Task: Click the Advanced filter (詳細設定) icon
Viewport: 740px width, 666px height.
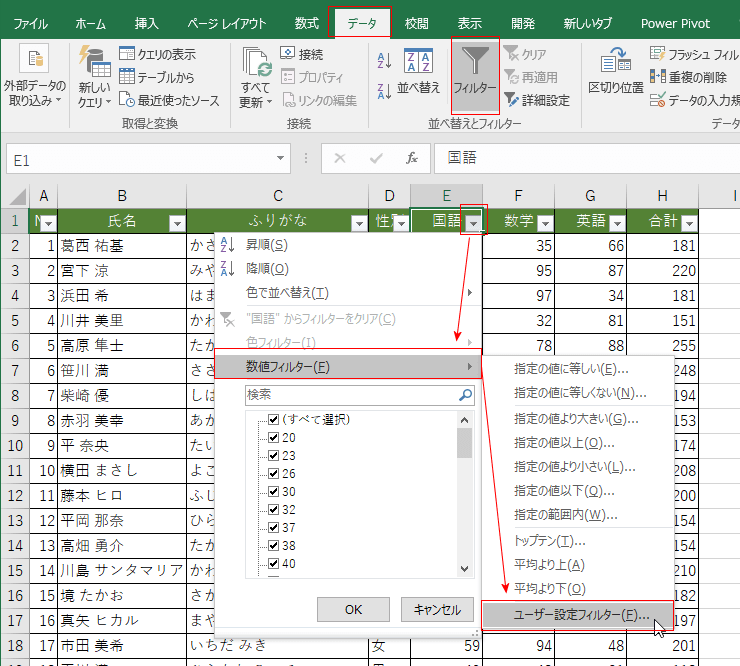Action: click(512, 100)
